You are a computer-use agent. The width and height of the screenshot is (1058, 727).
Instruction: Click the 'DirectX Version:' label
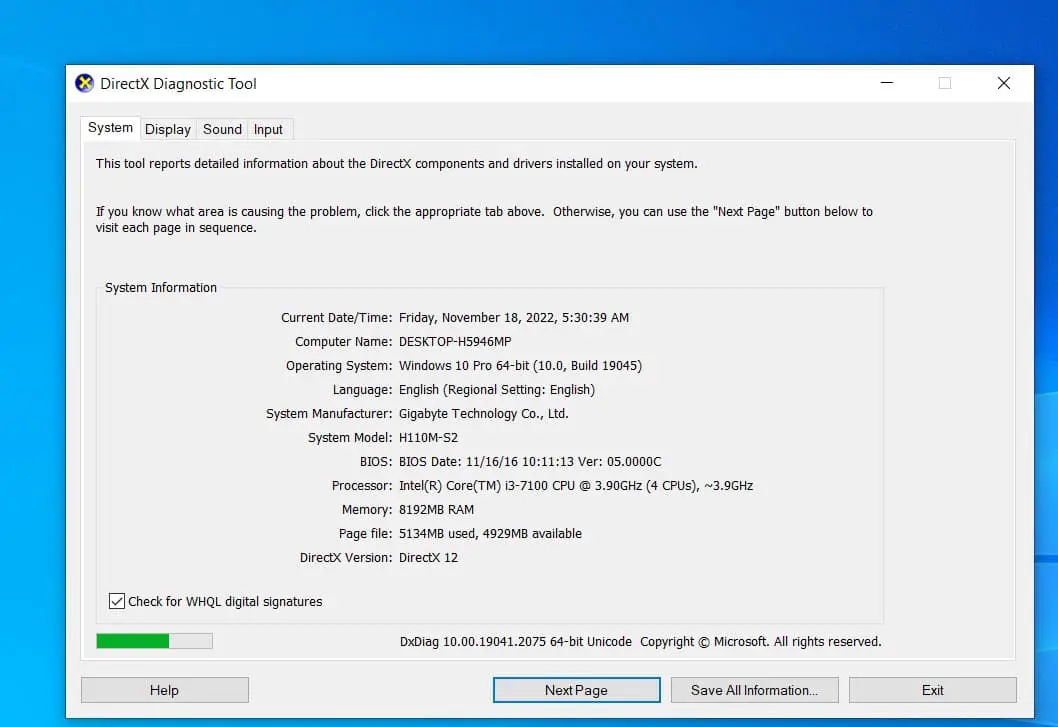tap(345, 558)
